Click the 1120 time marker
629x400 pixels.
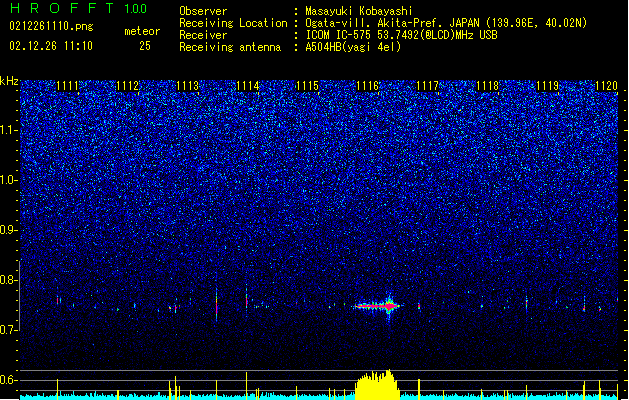[607, 86]
